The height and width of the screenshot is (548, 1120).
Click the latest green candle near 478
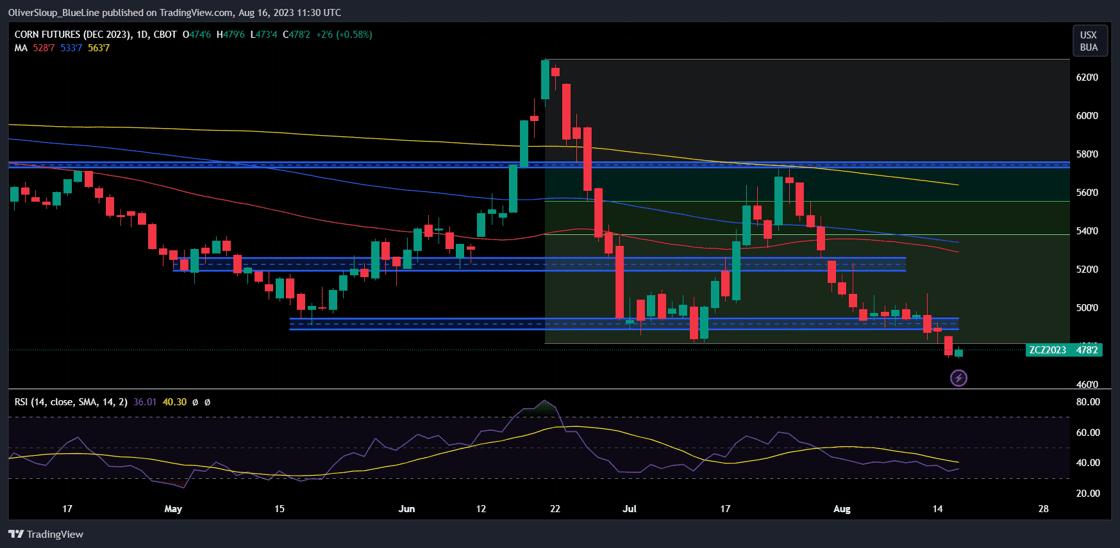coord(959,353)
